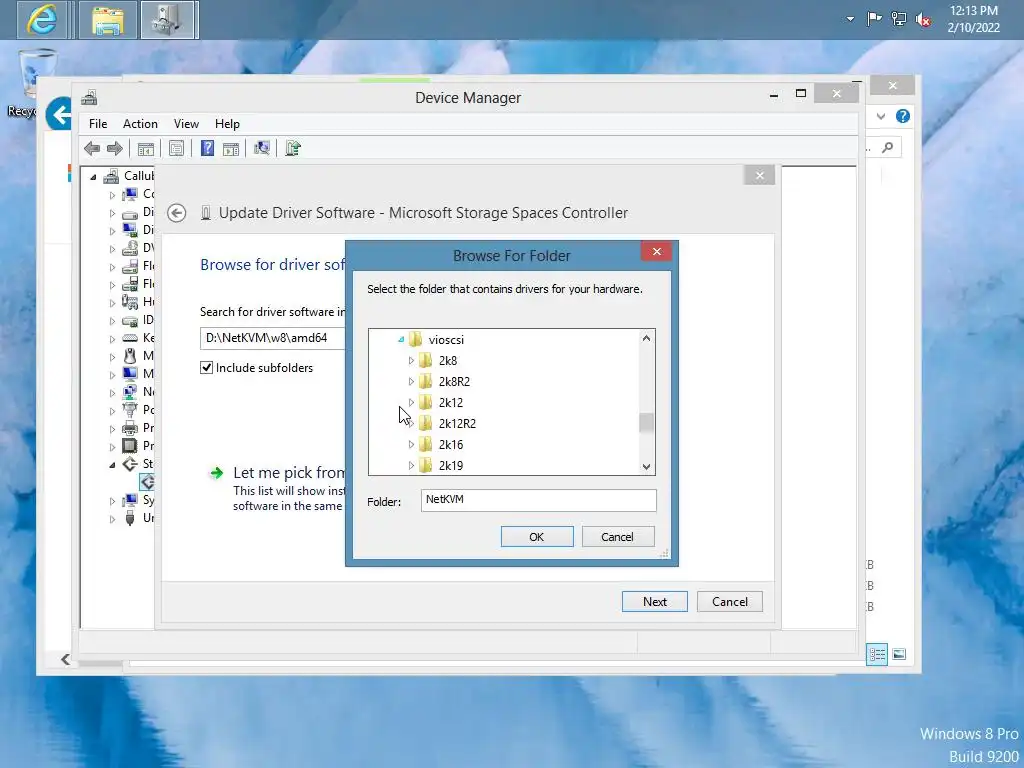This screenshot has height=768, width=1024.
Task: Select the 2k19 folder label
Action: click(451, 466)
